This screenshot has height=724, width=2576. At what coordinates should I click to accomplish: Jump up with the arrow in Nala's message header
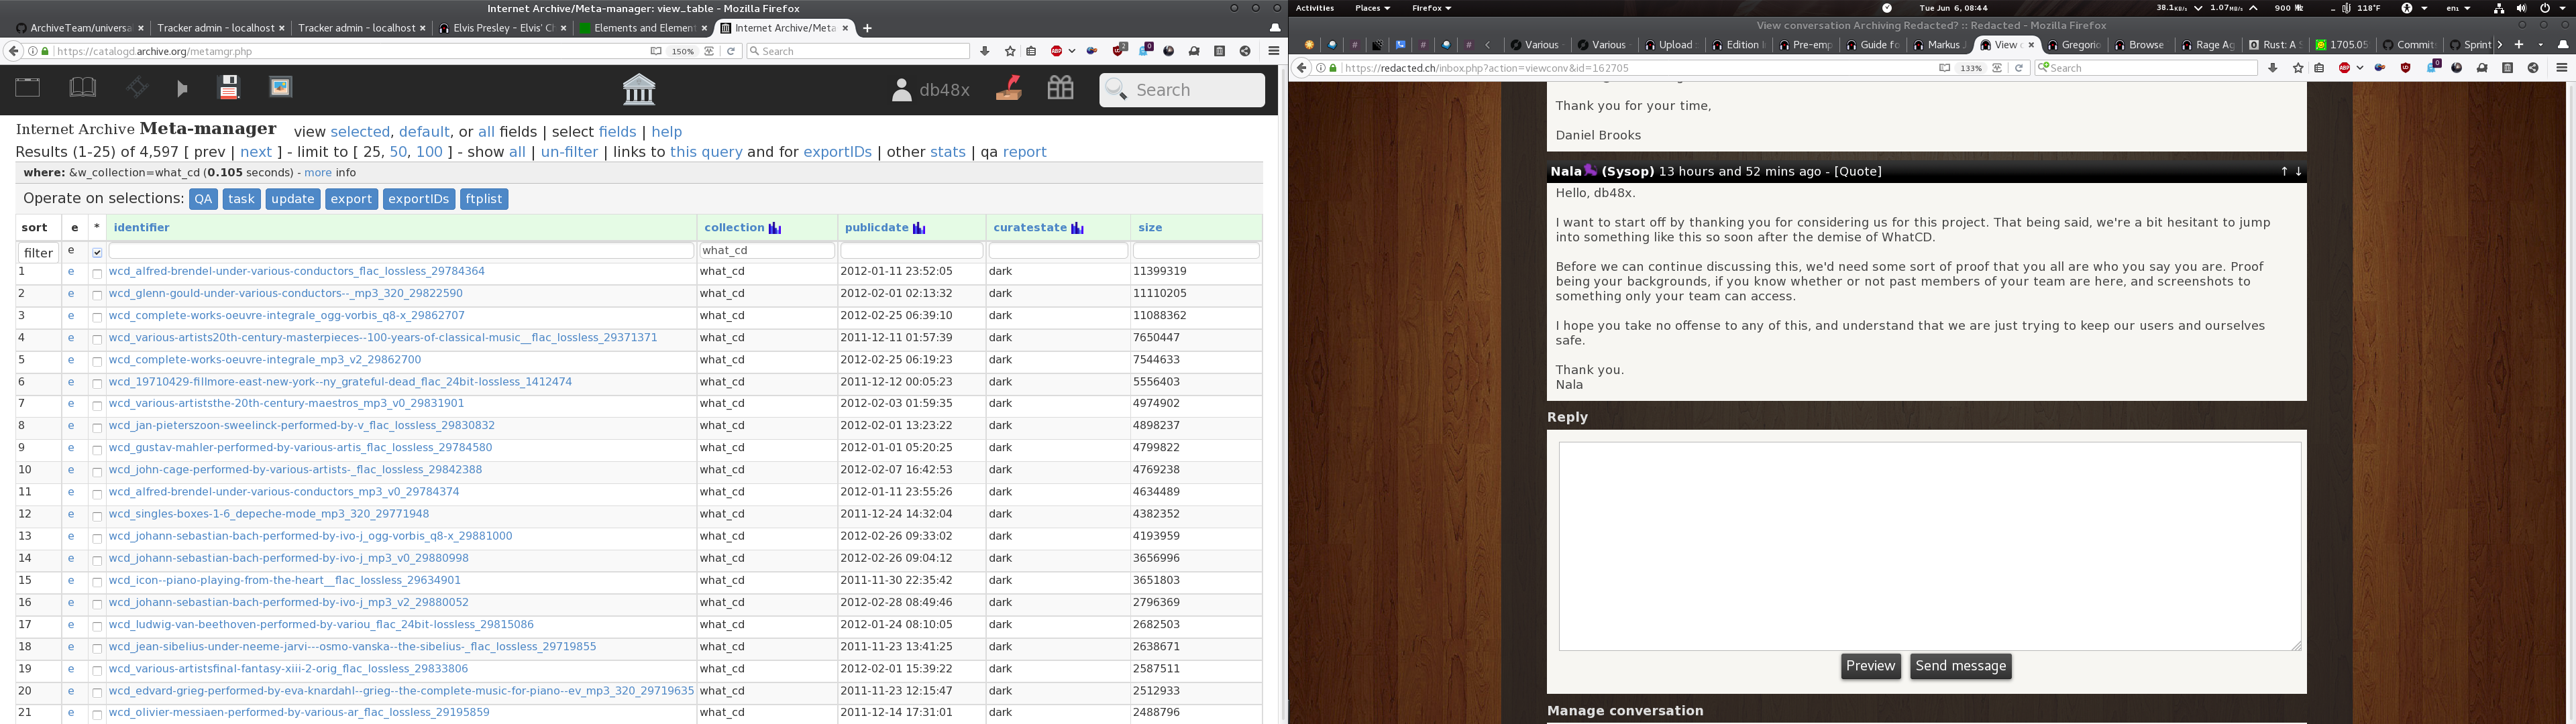click(2284, 171)
